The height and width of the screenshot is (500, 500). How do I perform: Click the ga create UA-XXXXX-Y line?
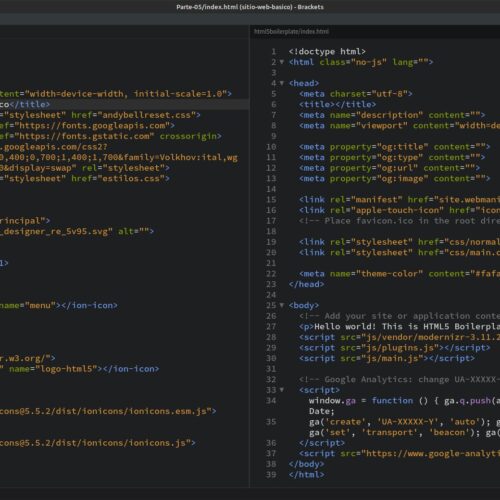click(x=404, y=422)
